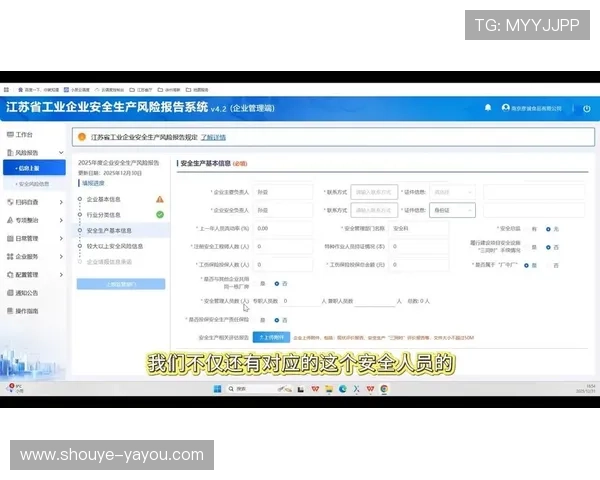This screenshot has width=600, height=480.
Task: Open the 安全风险信息 submenu item
Action: [34, 184]
